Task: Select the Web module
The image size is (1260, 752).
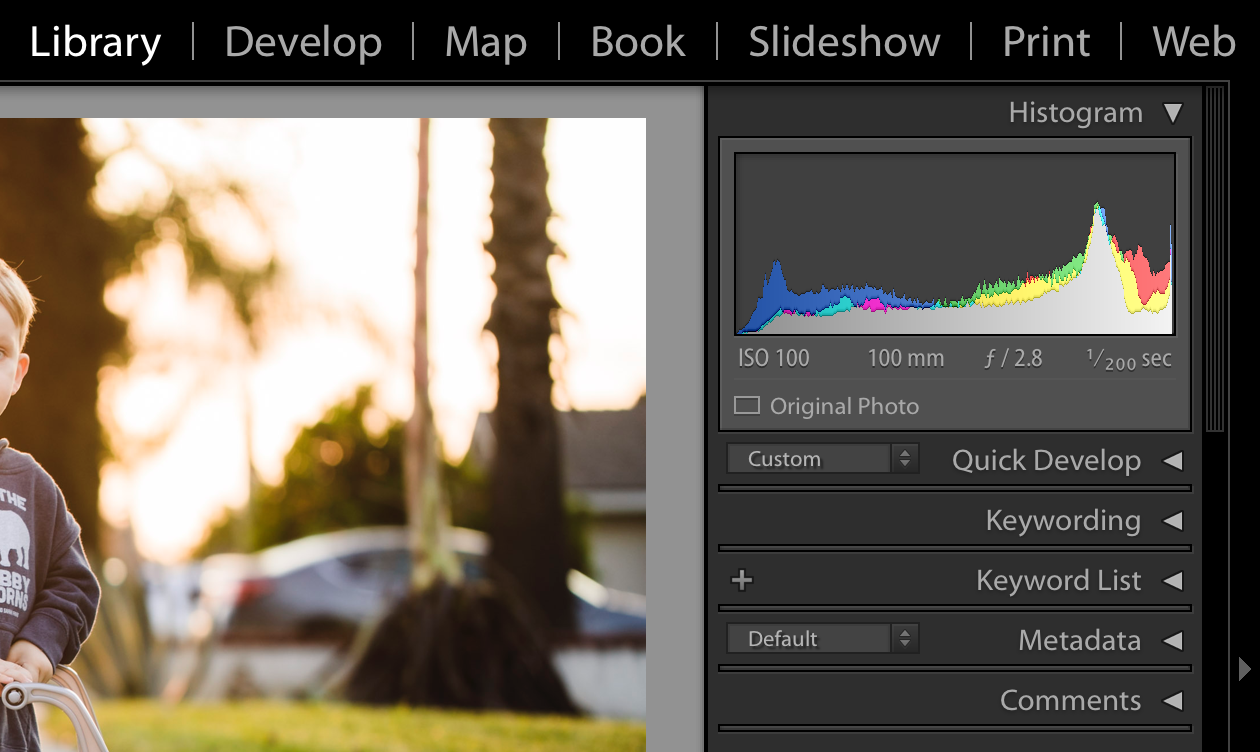Action: [x=1194, y=41]
